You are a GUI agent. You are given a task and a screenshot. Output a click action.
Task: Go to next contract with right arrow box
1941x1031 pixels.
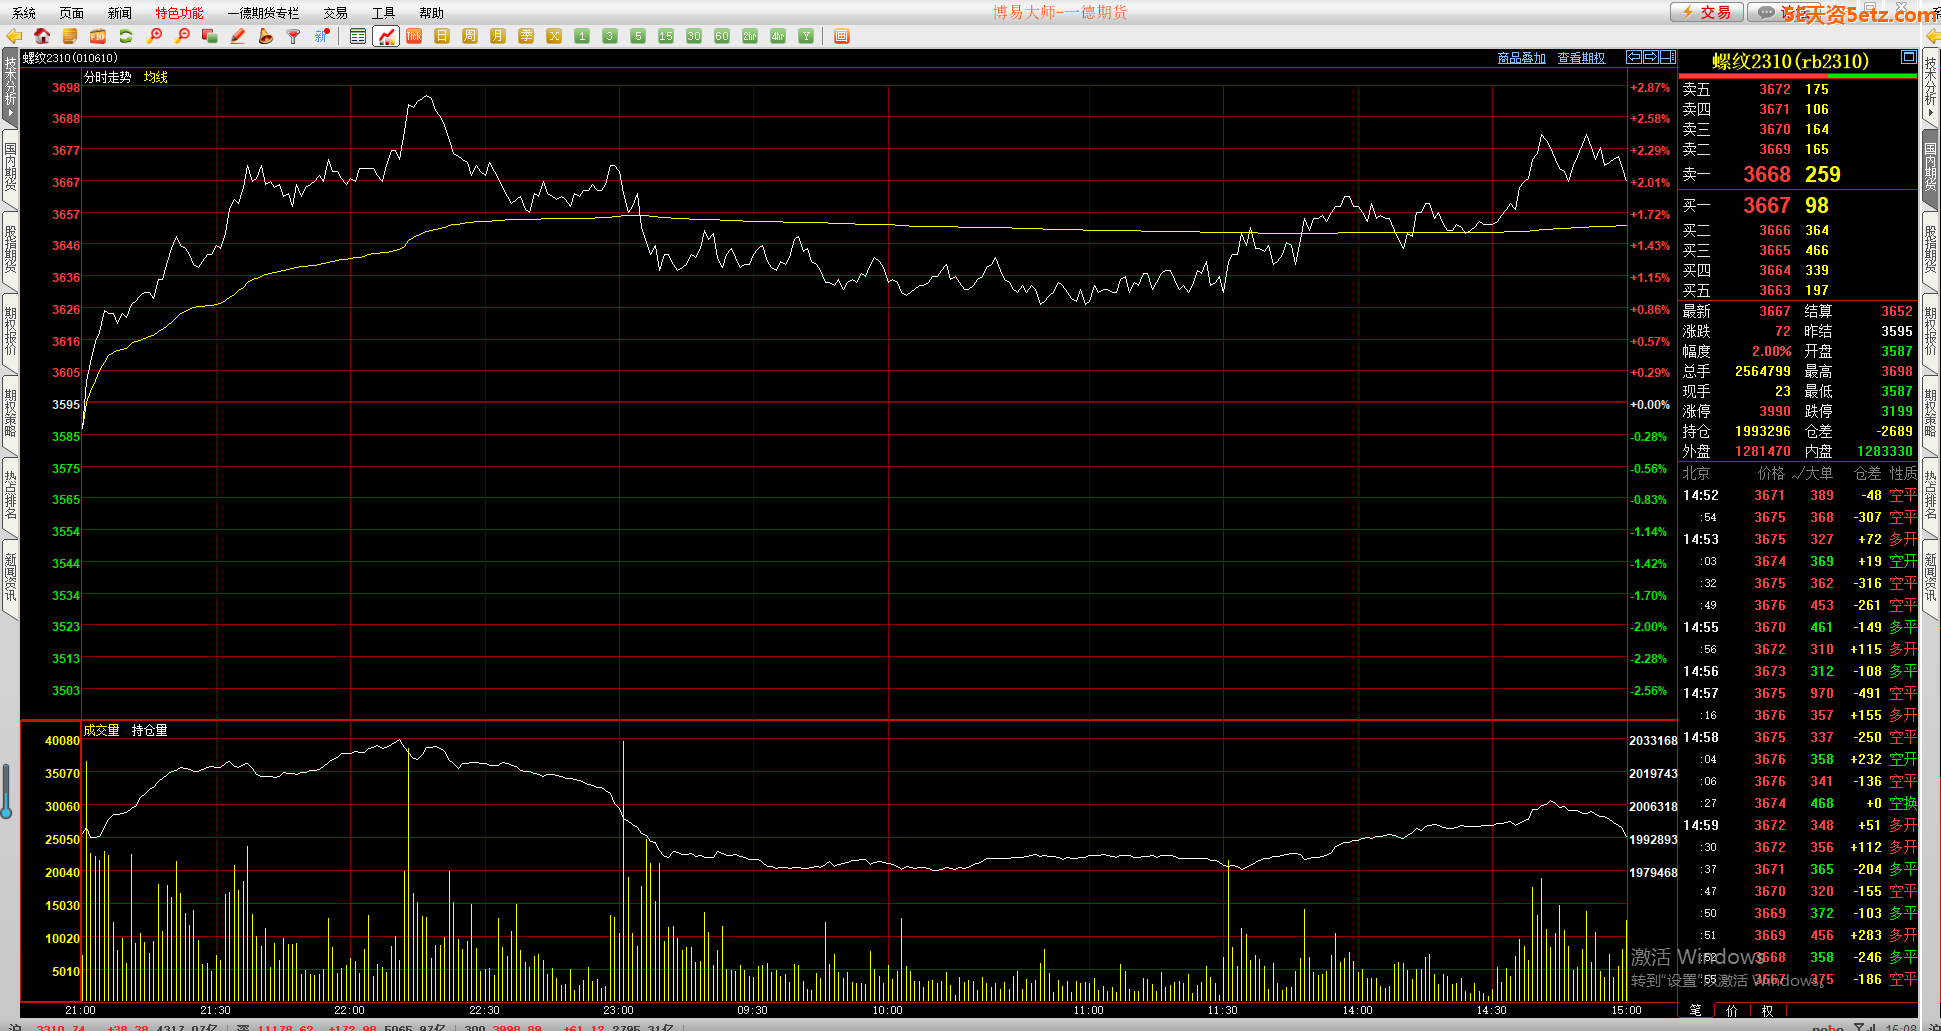click(x=1651, y=57)
